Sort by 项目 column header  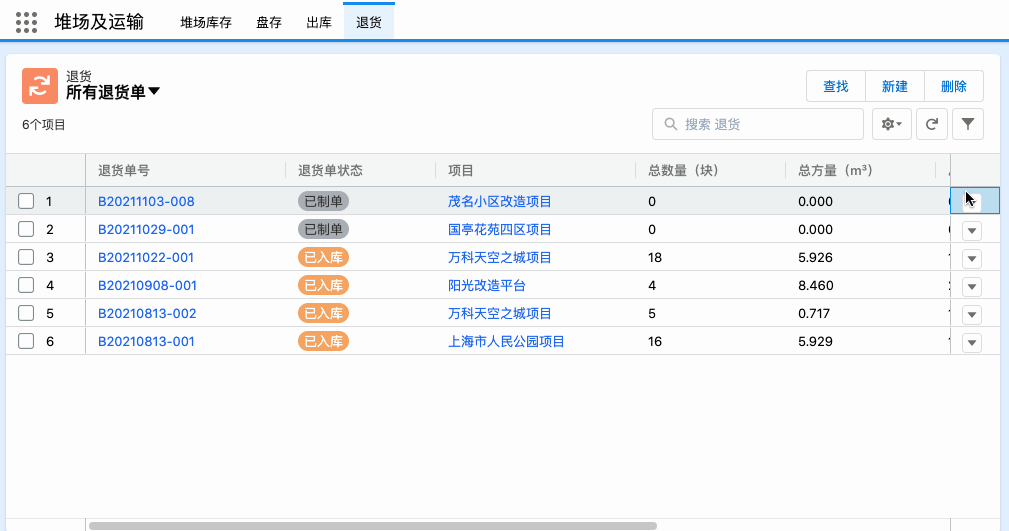pyautogui.click(x=461, y=171)
